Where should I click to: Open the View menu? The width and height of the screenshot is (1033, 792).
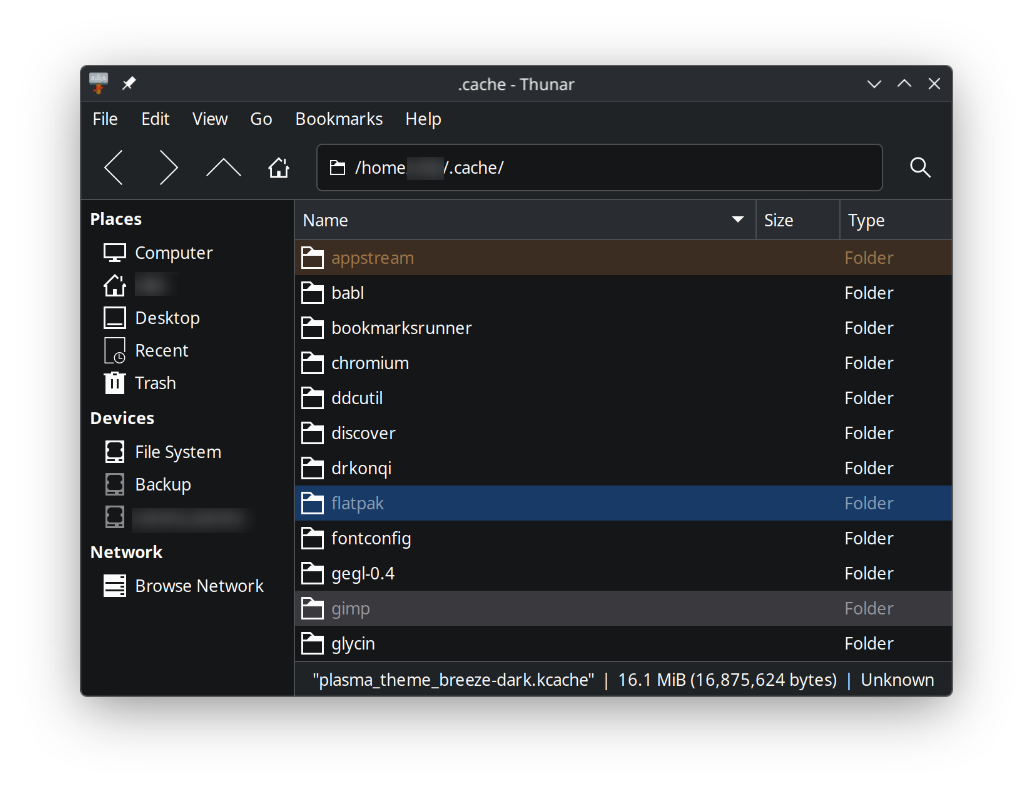coord(209,119)
